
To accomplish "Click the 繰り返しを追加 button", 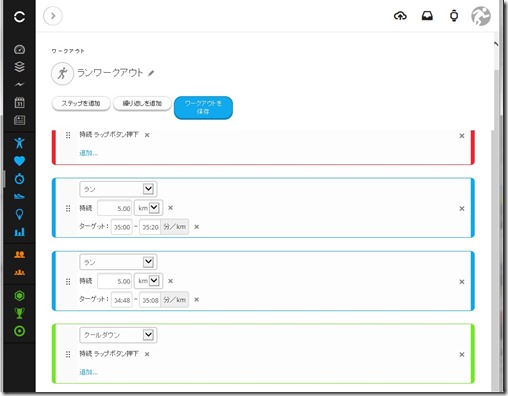I will pos(142,103).
